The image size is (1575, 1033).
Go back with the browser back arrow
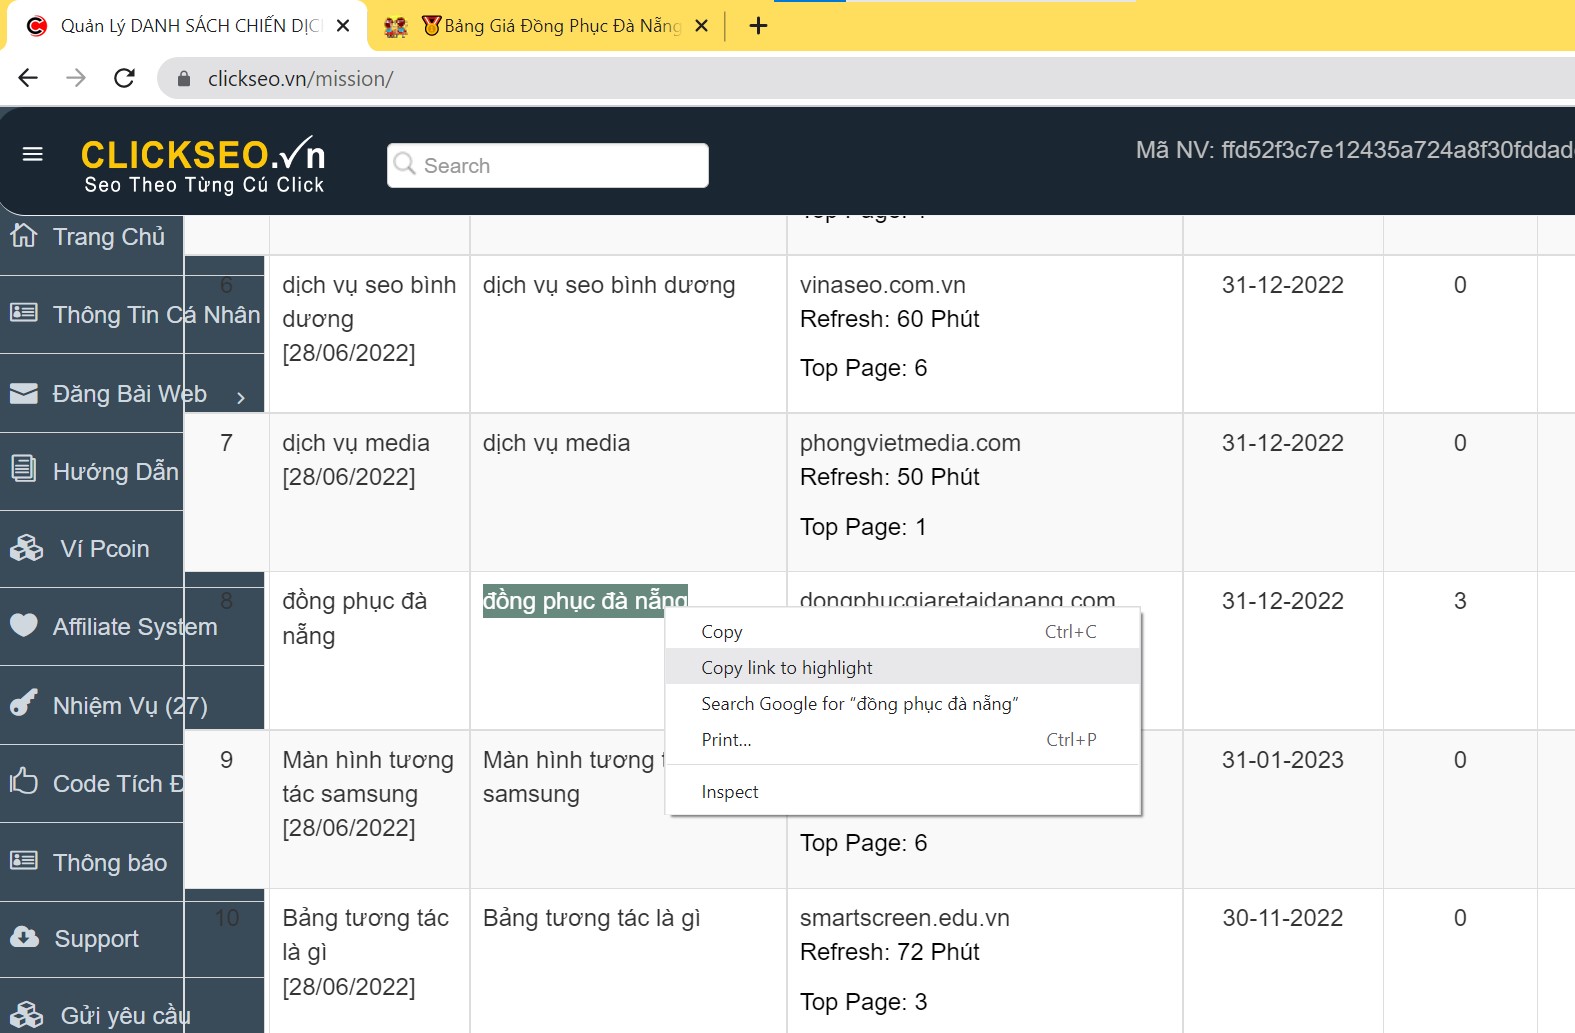pyautogui.click(x=28, y=78)
